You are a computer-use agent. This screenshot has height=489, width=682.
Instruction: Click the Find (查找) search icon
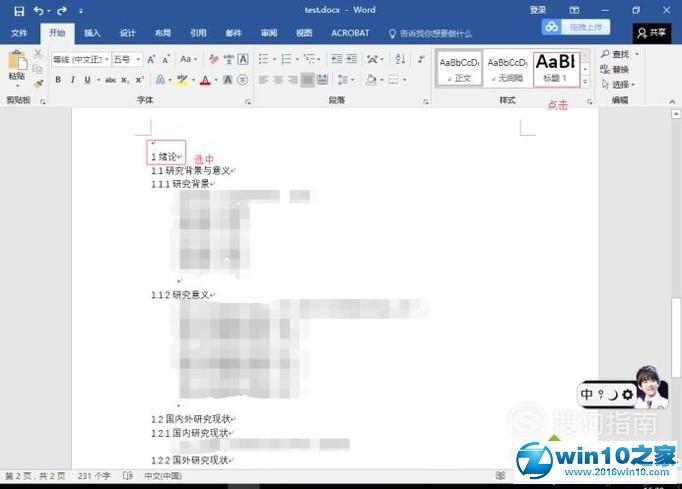[x=606, y=54]
